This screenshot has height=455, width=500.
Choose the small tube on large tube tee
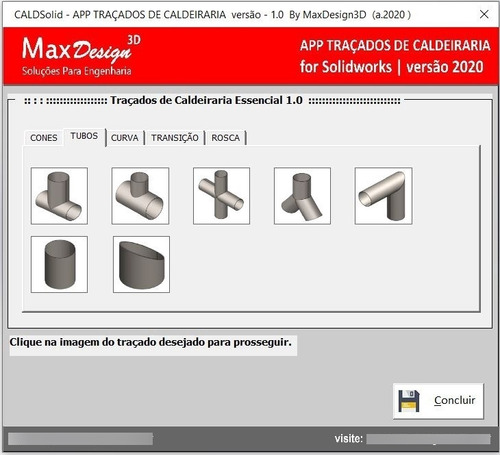pyautogui.click(x=140, y=196)
